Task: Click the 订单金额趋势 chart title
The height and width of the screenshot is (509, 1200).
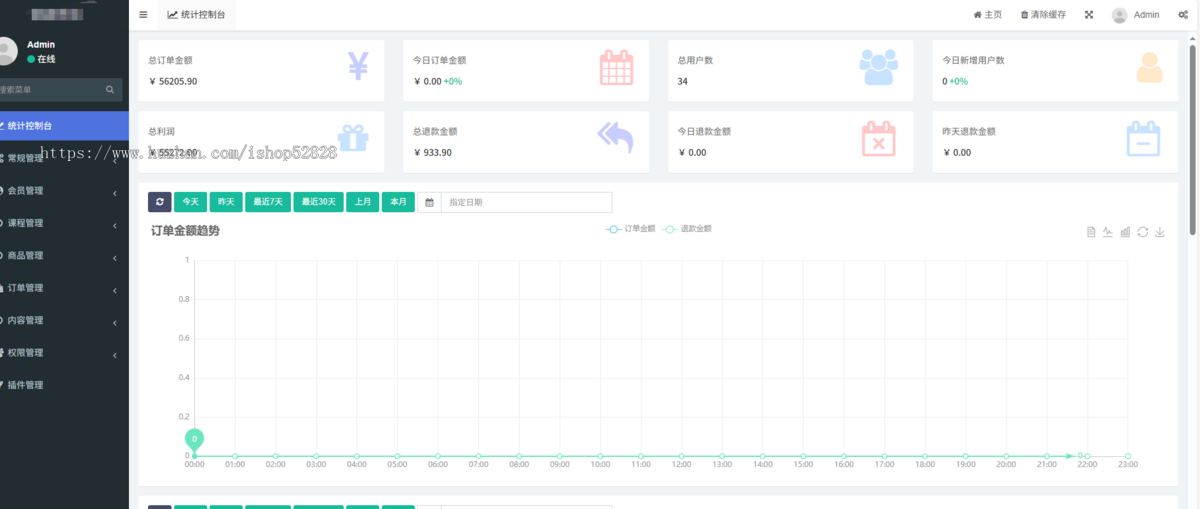Action: coord(185,231)
